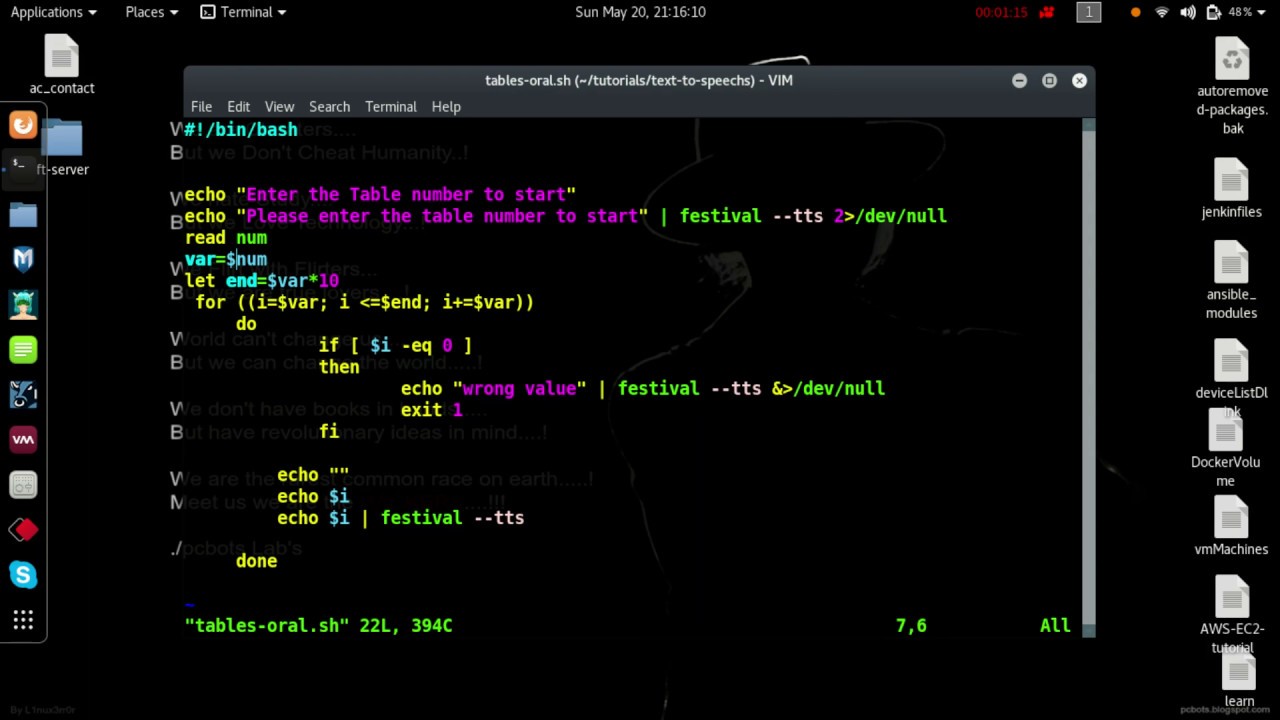Click the volume speaker icon
The width and height of the screenshot is (1280, 720).
tap(1188, 12)
